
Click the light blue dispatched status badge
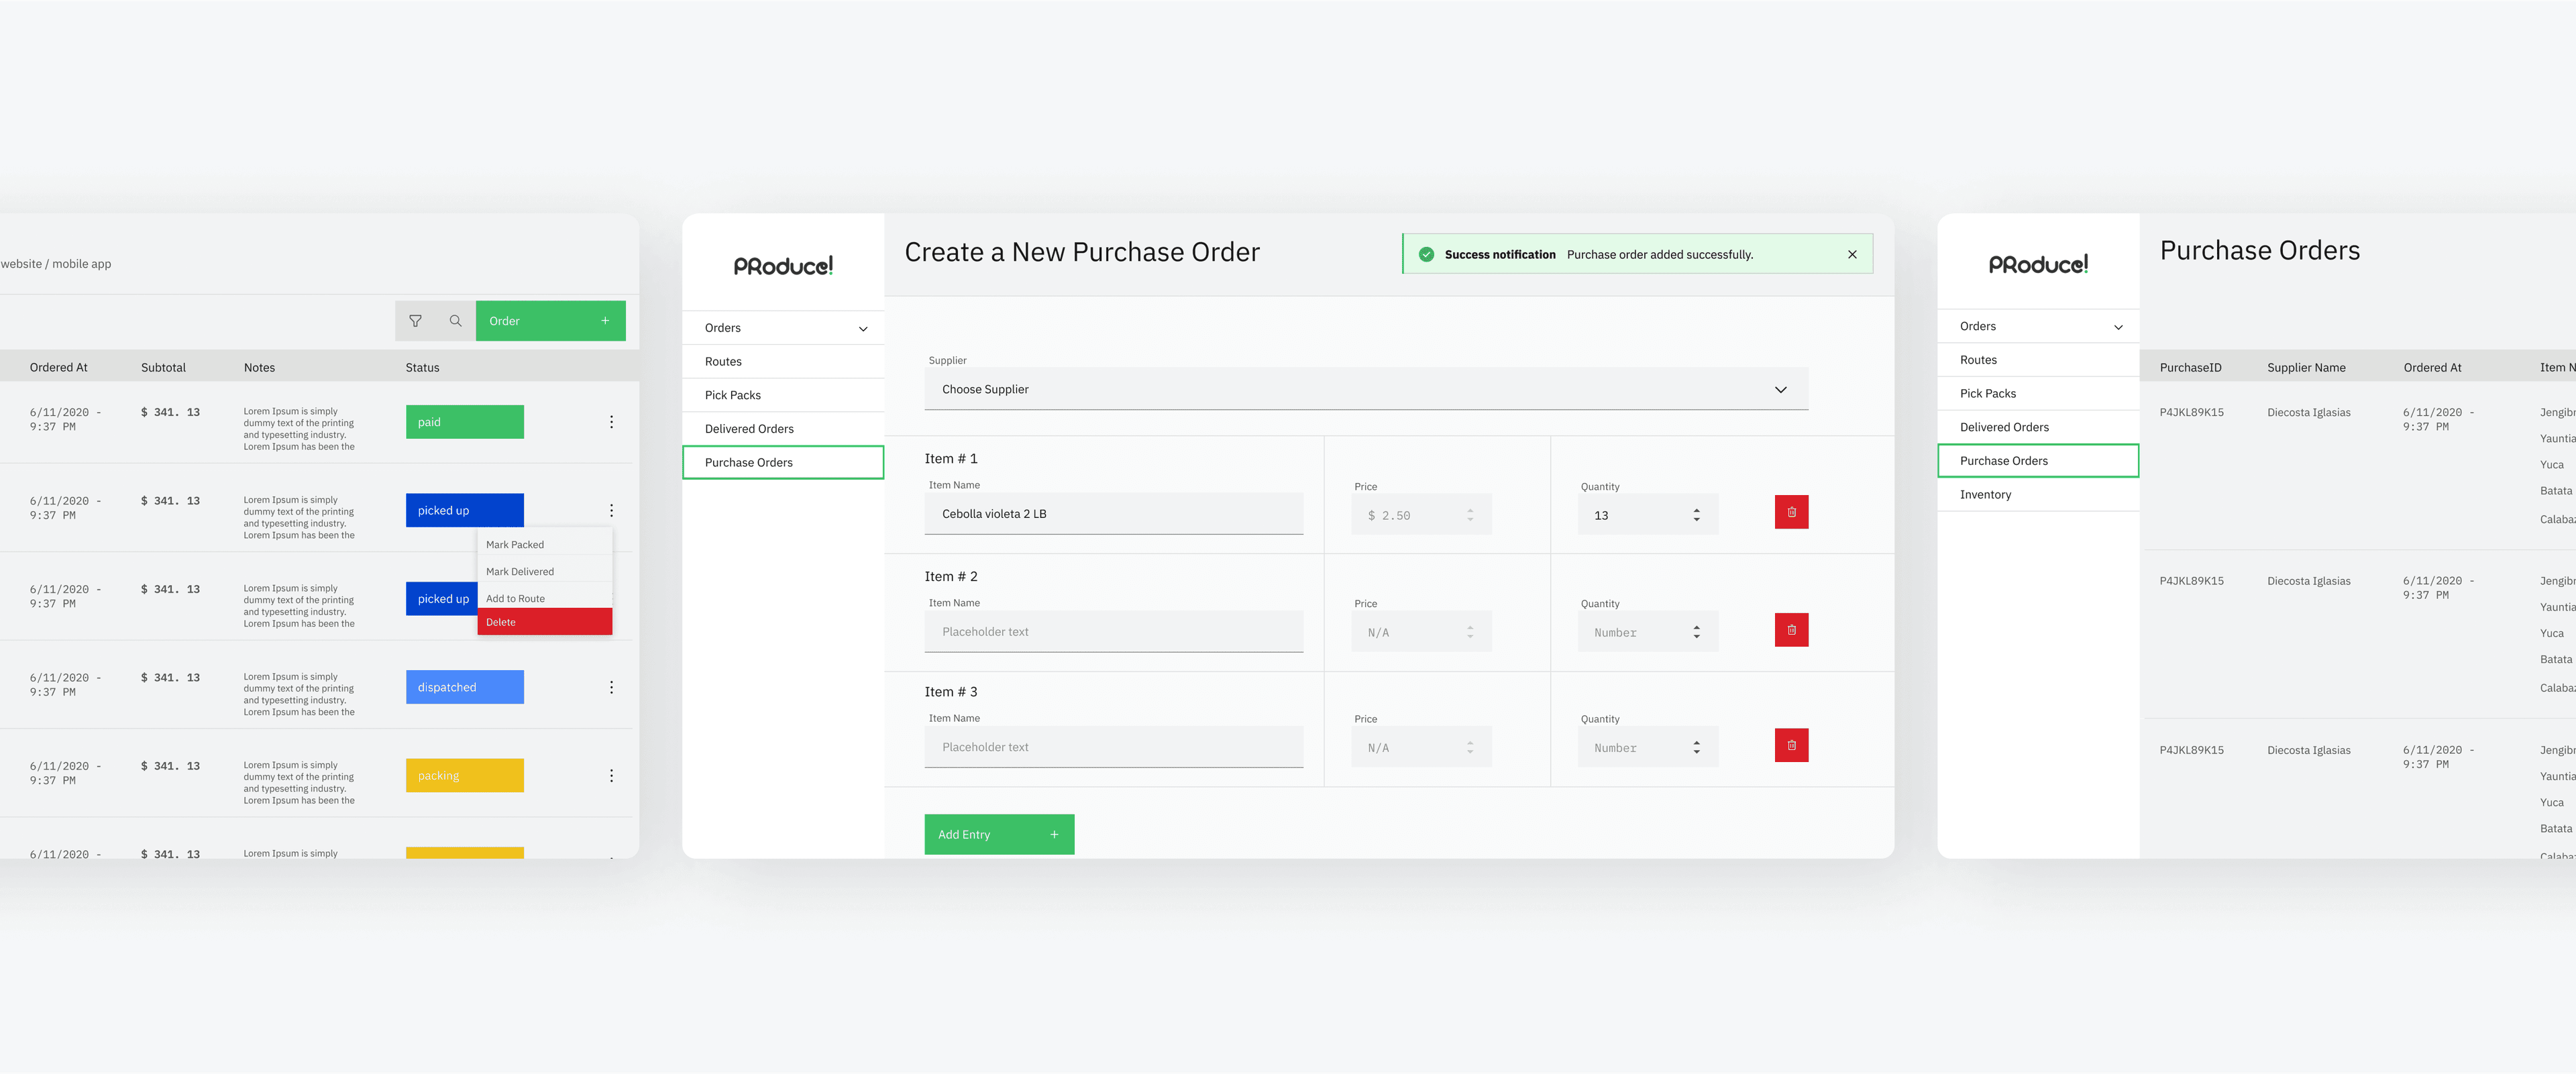tap(465, 687)
